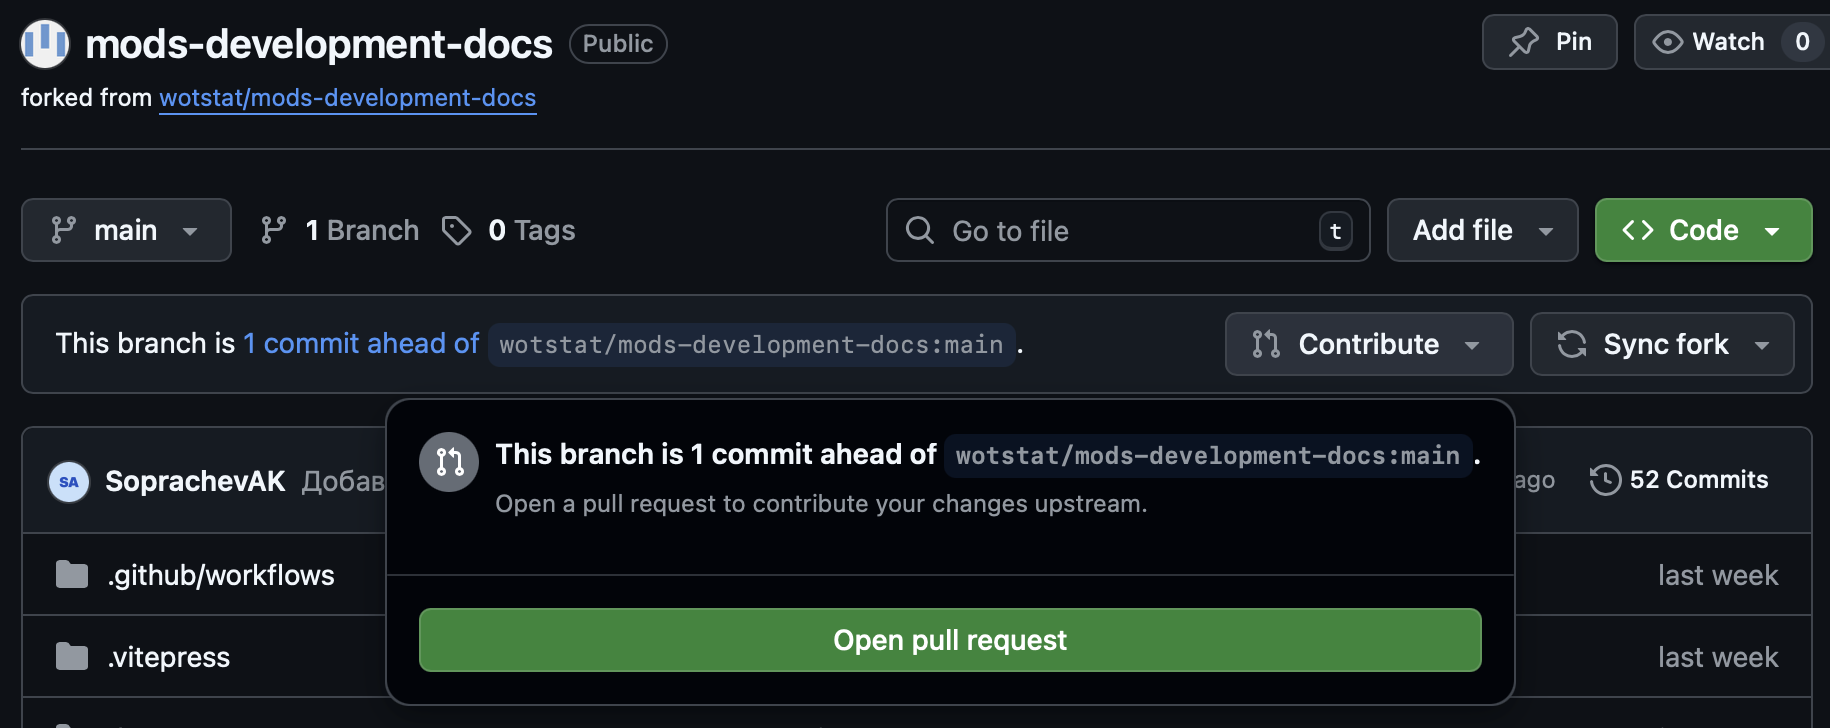The height and width of the screenshot is (728, 1830).
Task: Click the green Open pull request button
Action: (950, 640)
